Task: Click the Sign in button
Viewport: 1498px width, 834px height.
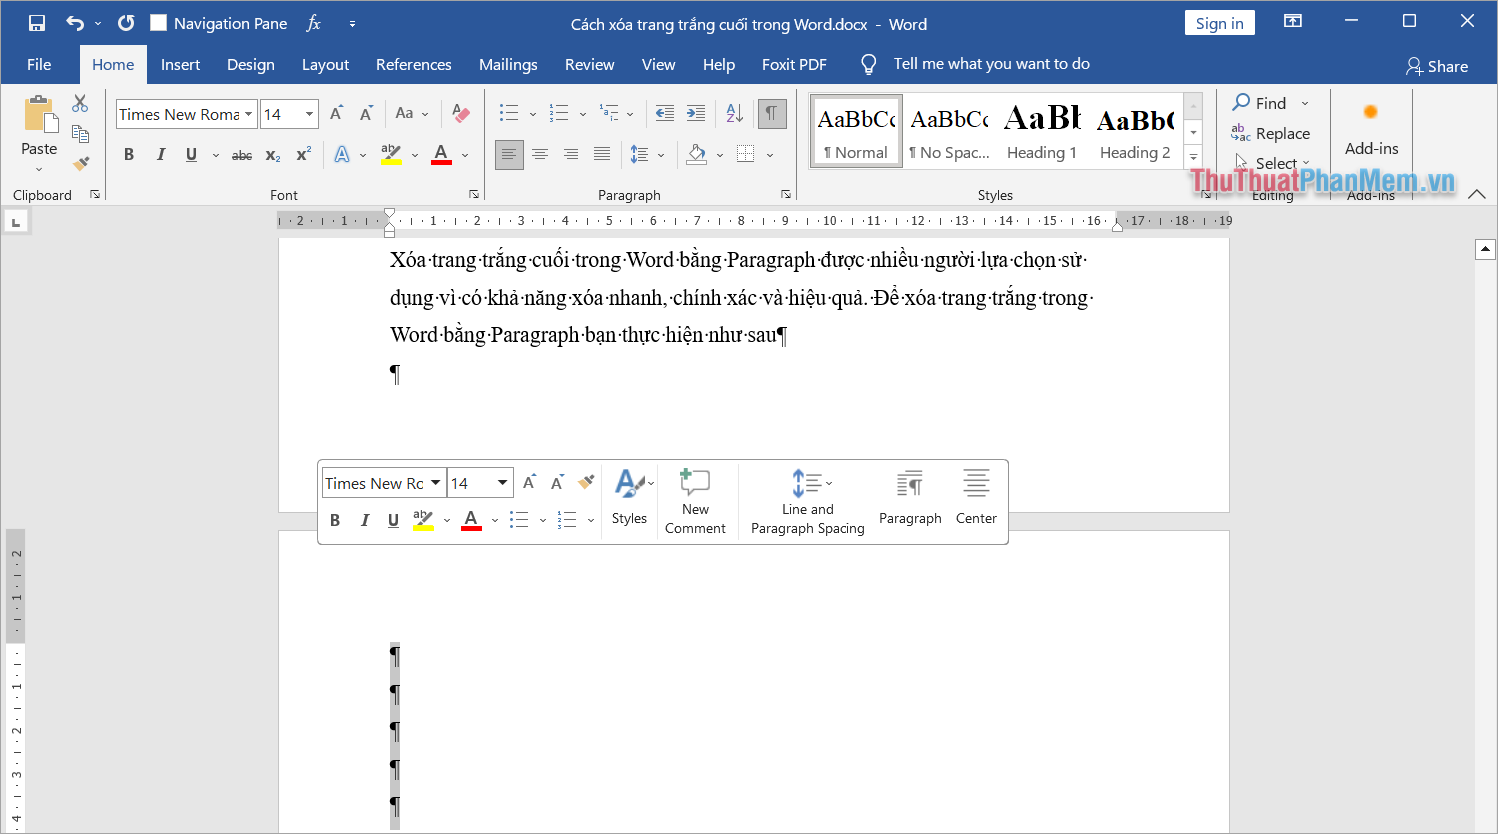Action: pyautogui.click(x=1219, y=22)
